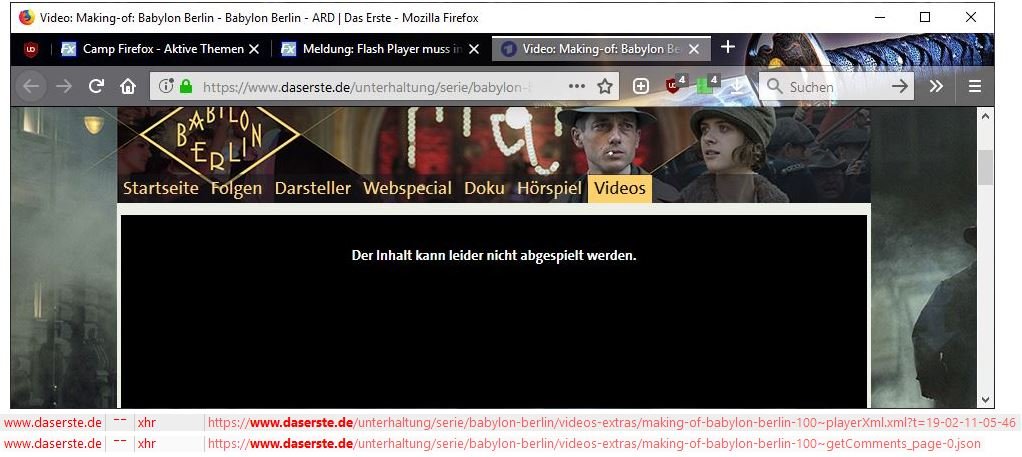
Task: Click the getComments_page-0.json request URL
Action: [x=594, y=444]
